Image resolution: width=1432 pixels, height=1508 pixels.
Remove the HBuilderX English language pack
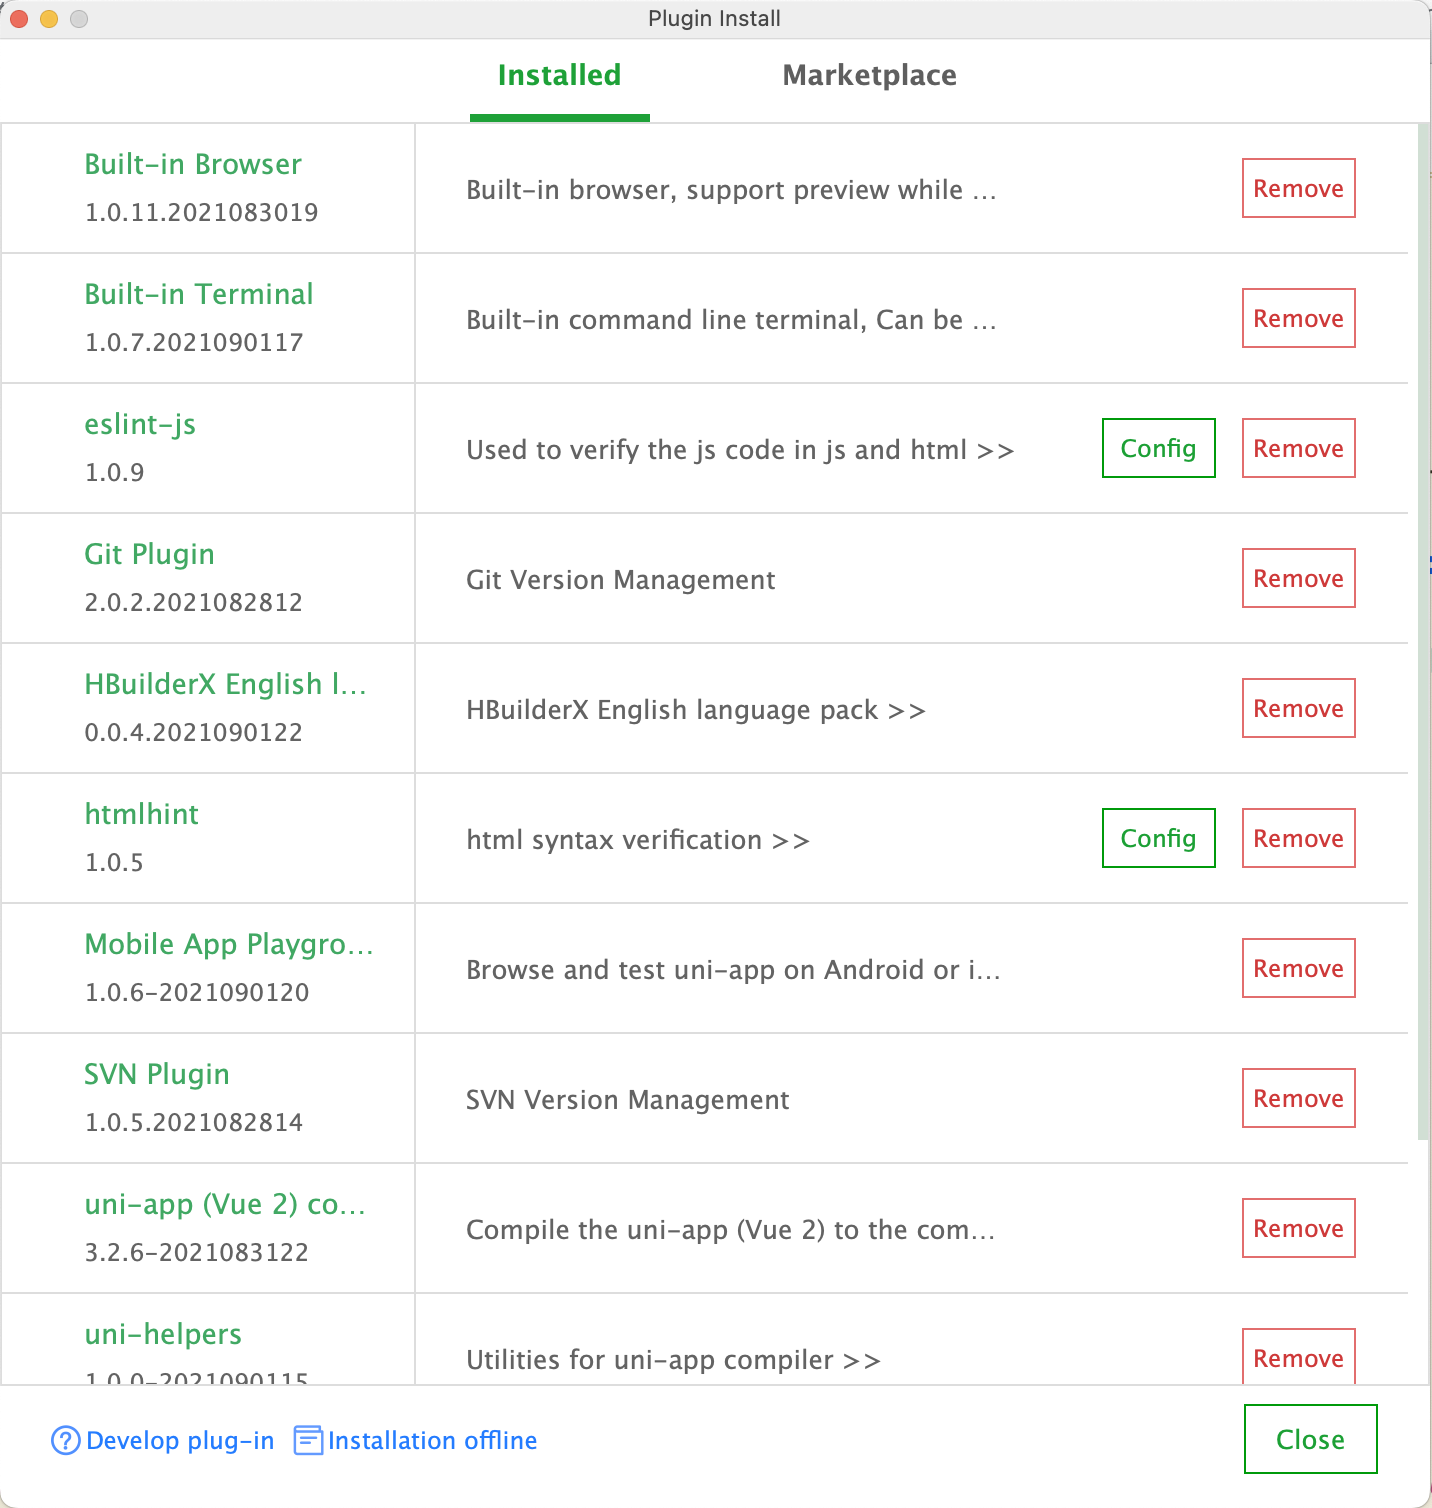click(x=1298, y=708)
